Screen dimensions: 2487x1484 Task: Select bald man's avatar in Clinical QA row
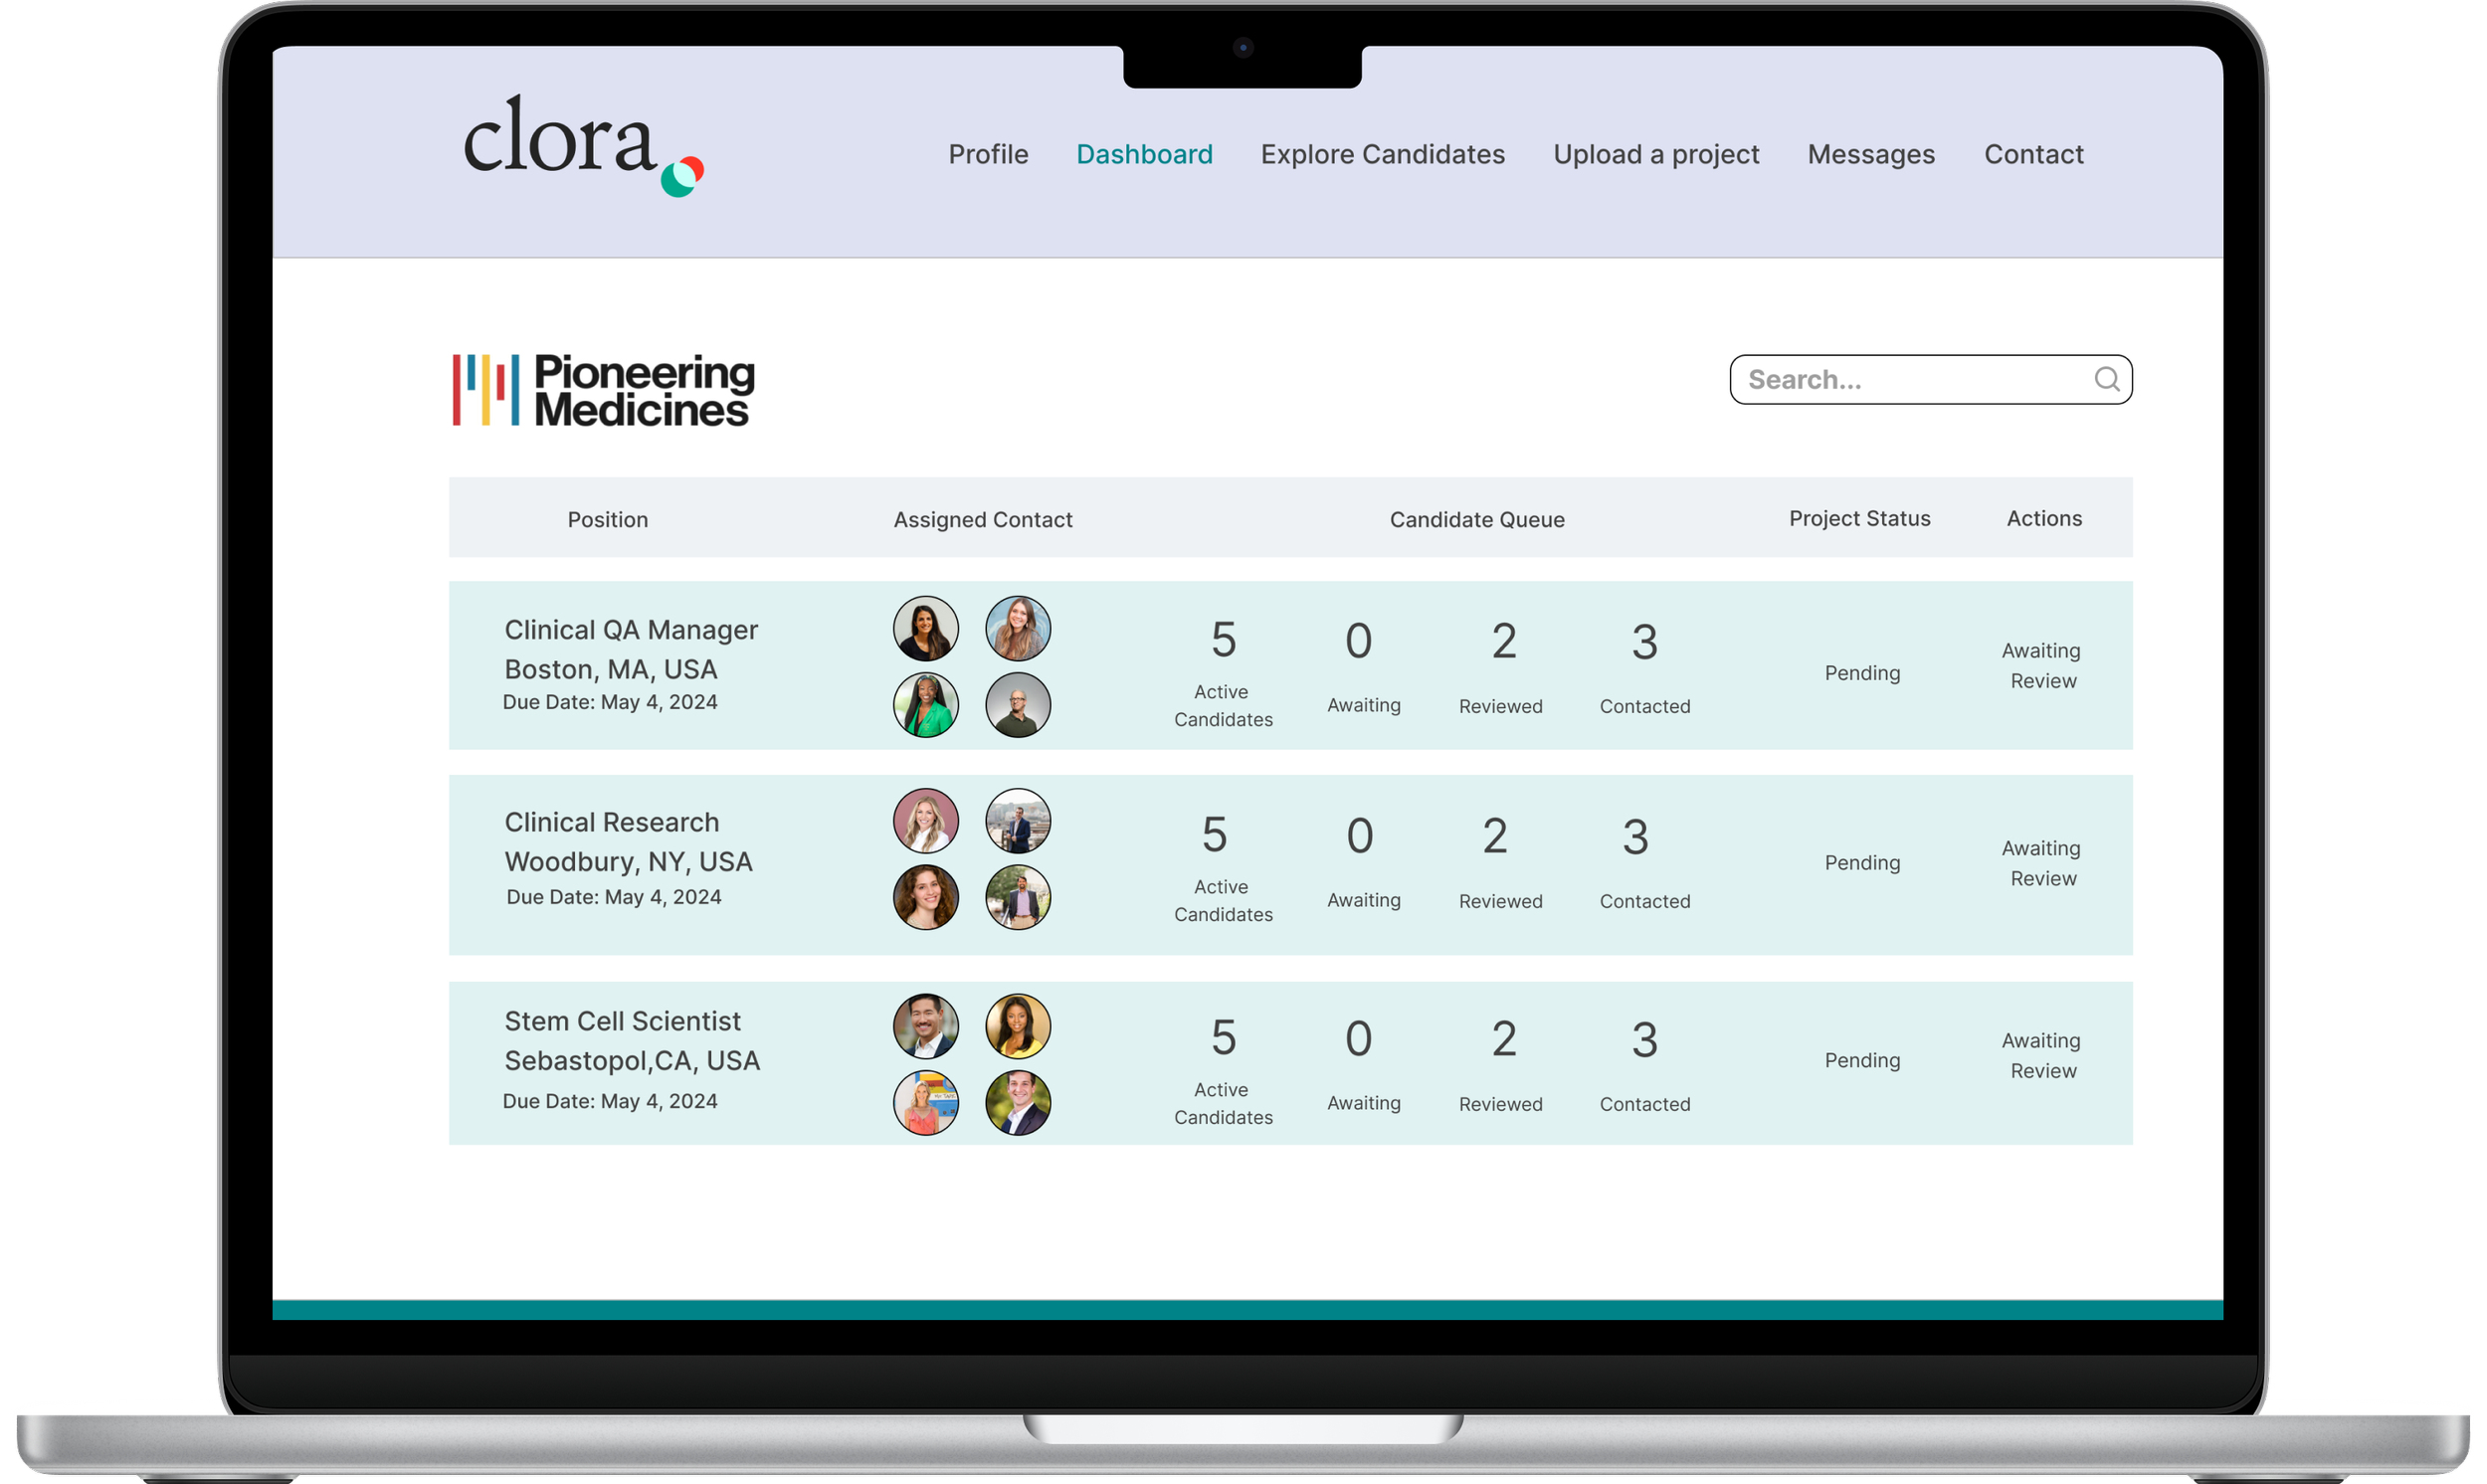click(1018, 705)
